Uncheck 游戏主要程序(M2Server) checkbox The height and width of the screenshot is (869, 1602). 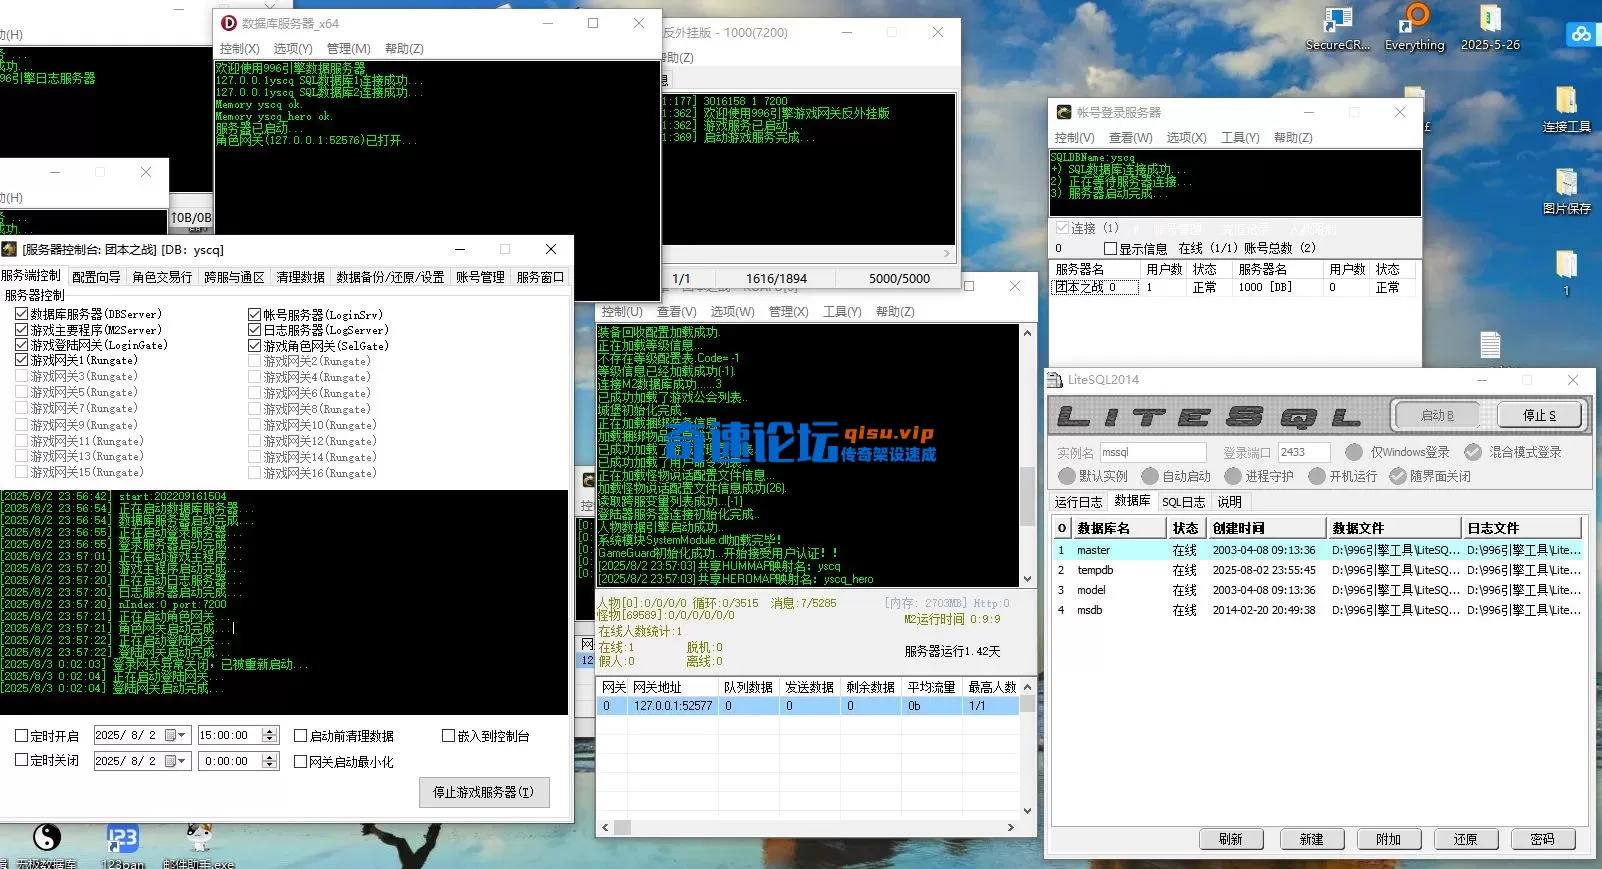(x=21, y=330)
